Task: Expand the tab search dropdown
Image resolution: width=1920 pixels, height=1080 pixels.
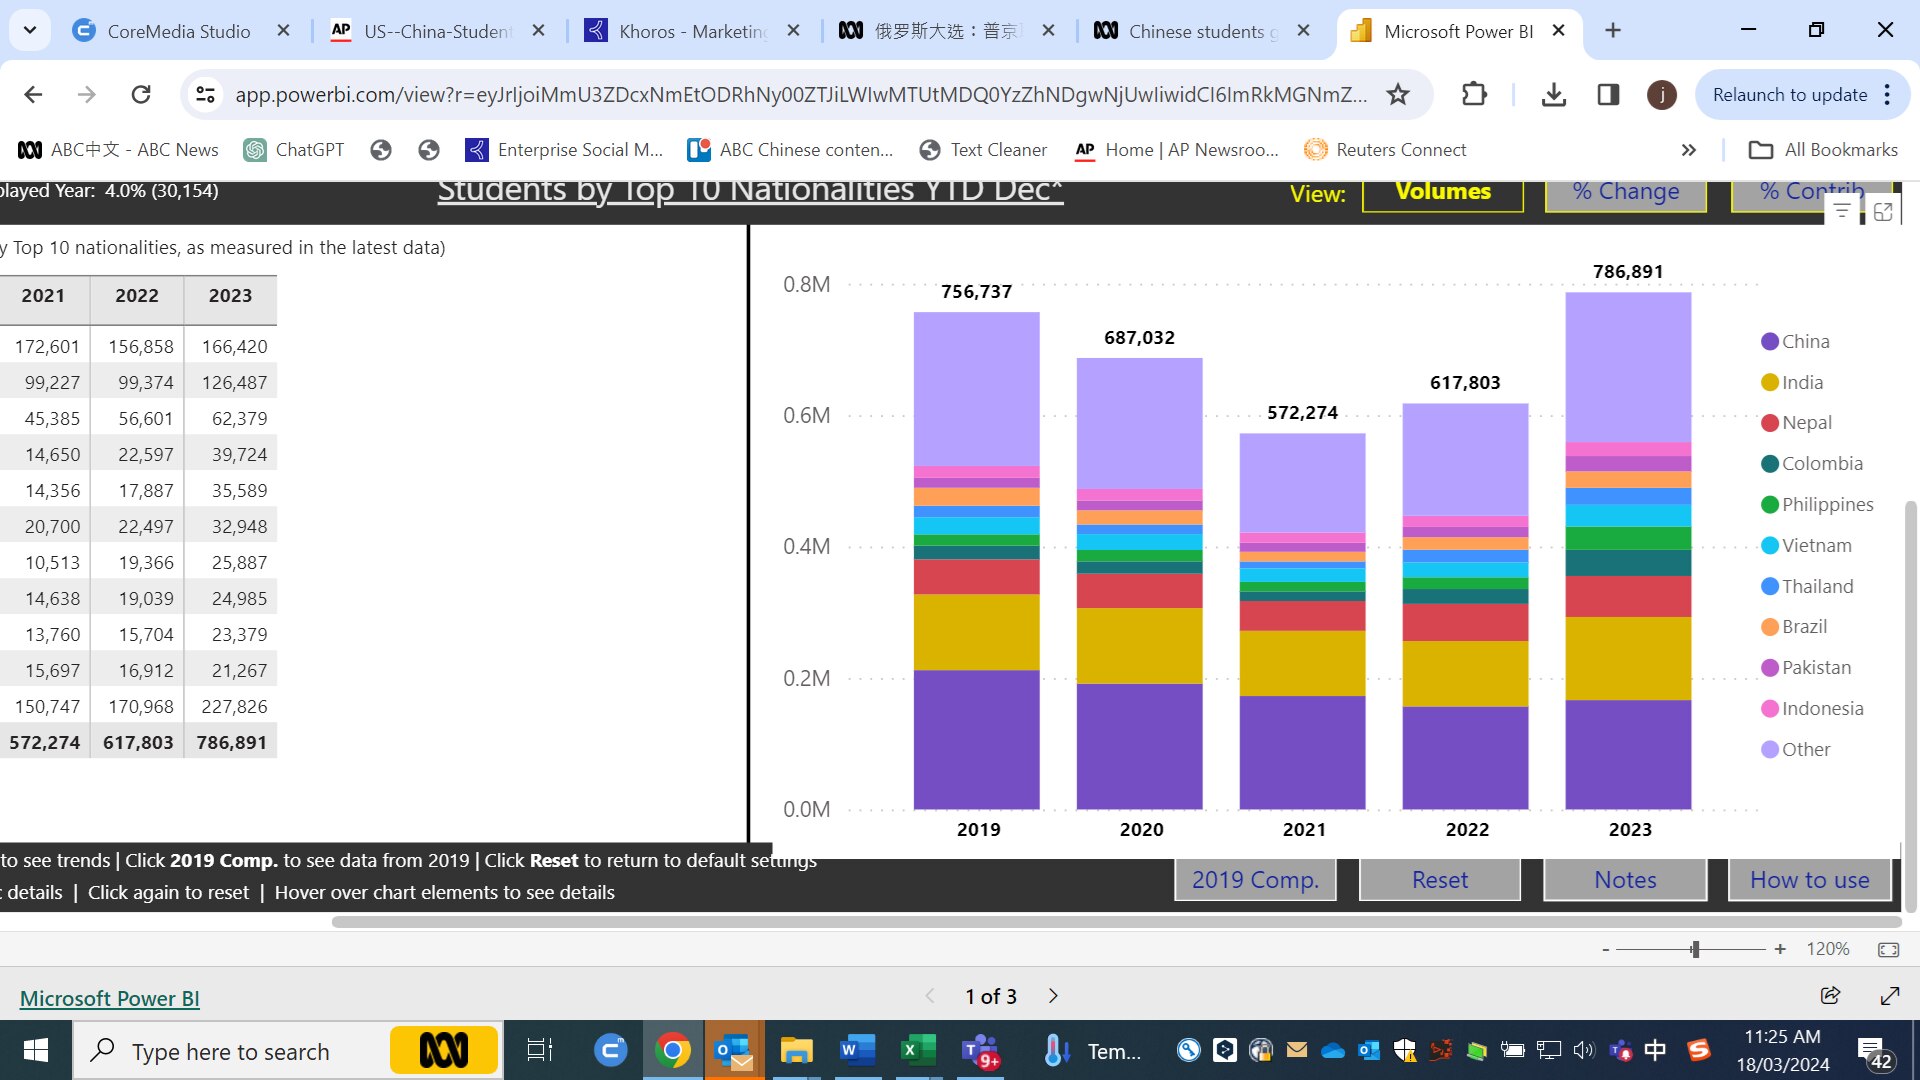Action: [x=30, y=31]
